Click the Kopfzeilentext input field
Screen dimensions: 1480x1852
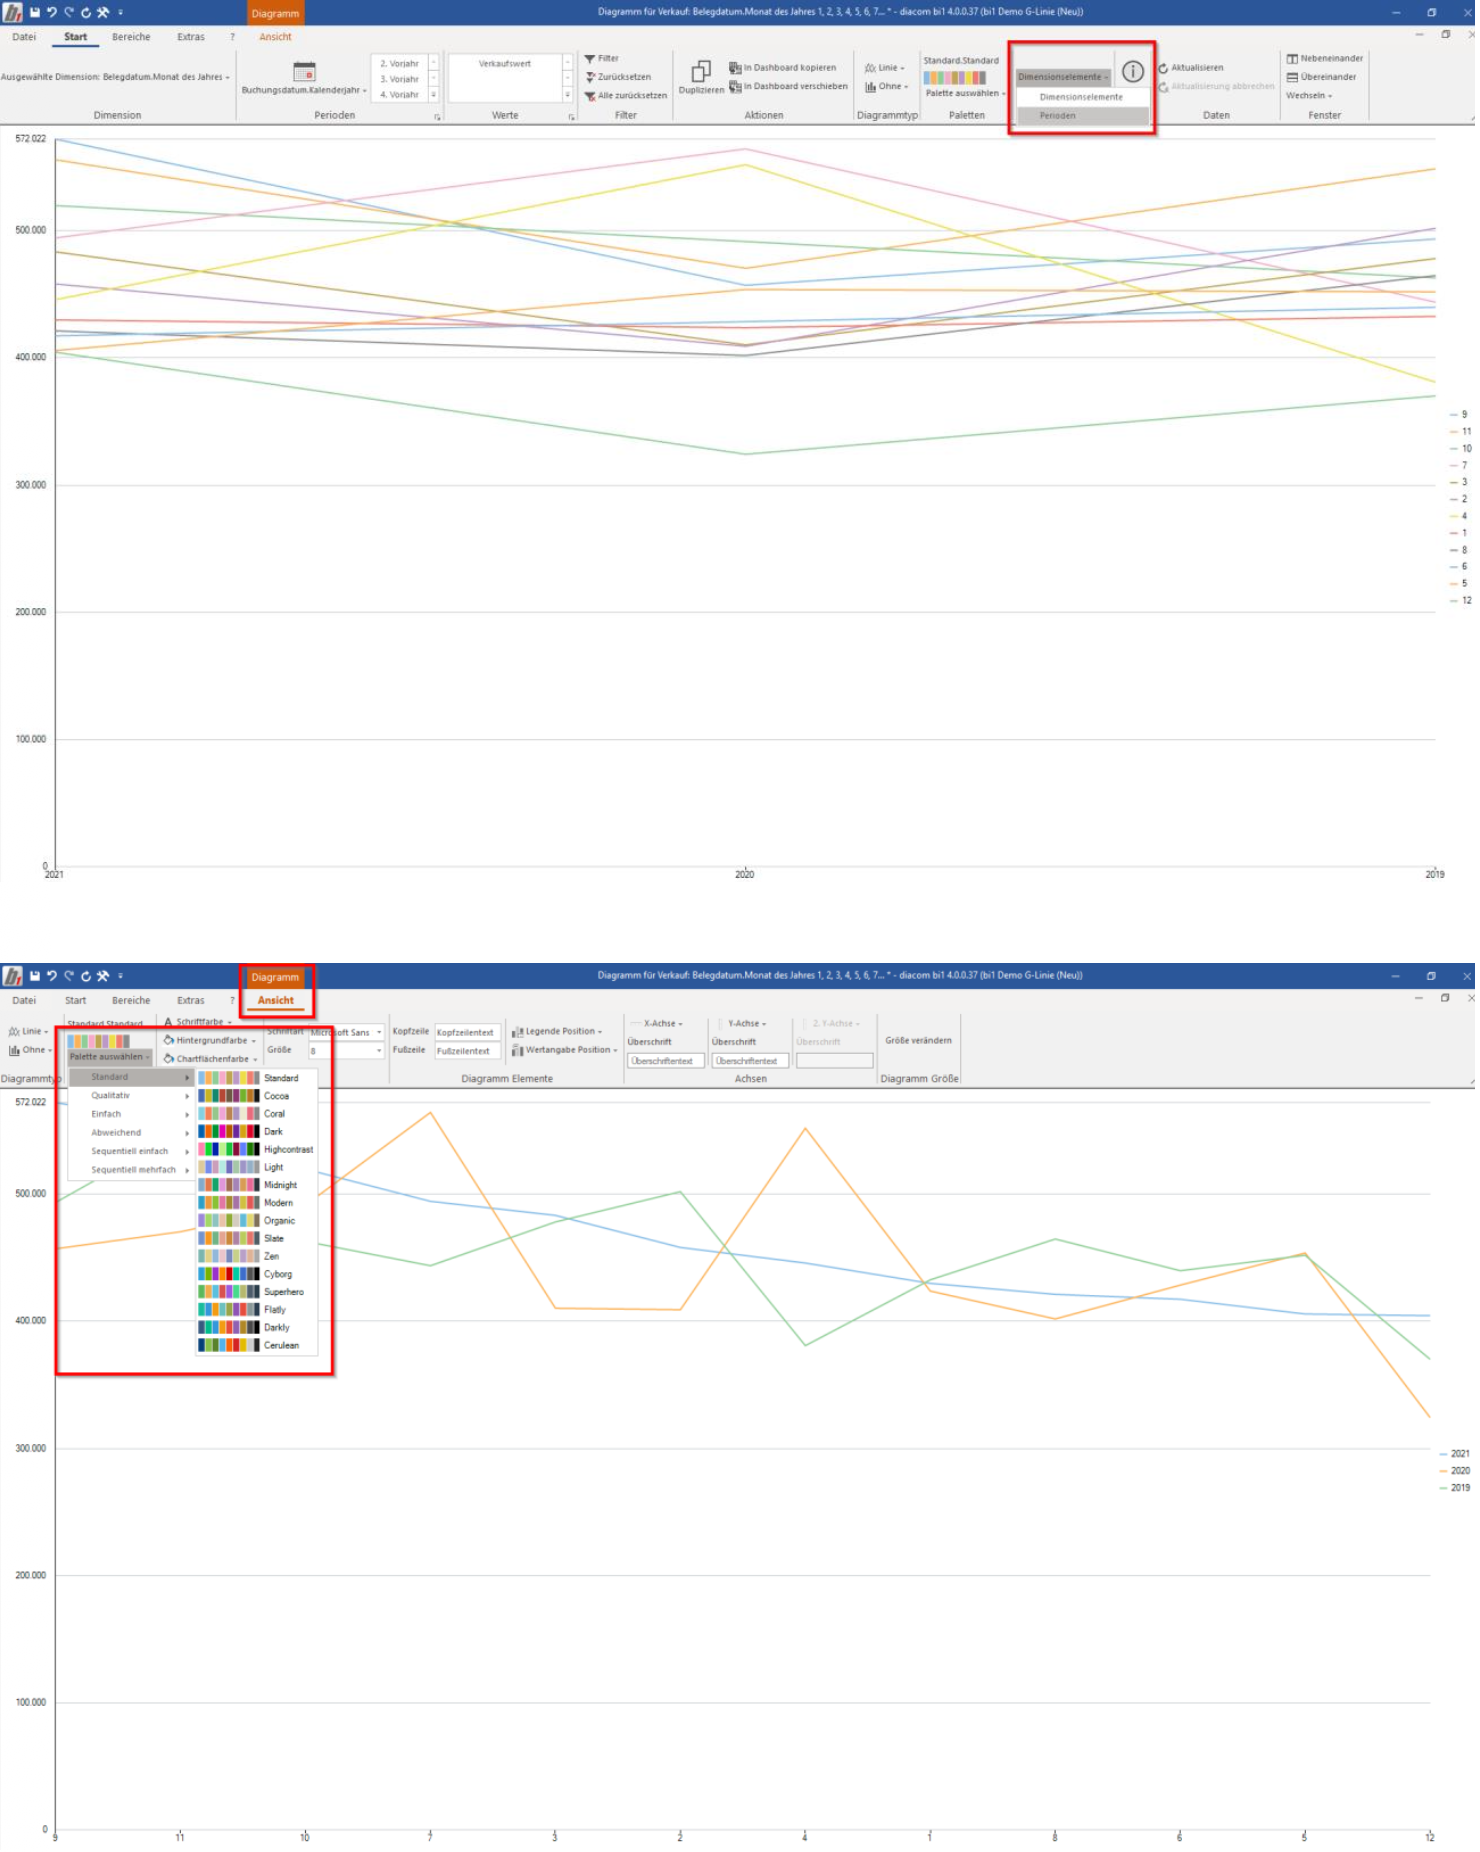pyautogui.click(x=468, y=1034)
